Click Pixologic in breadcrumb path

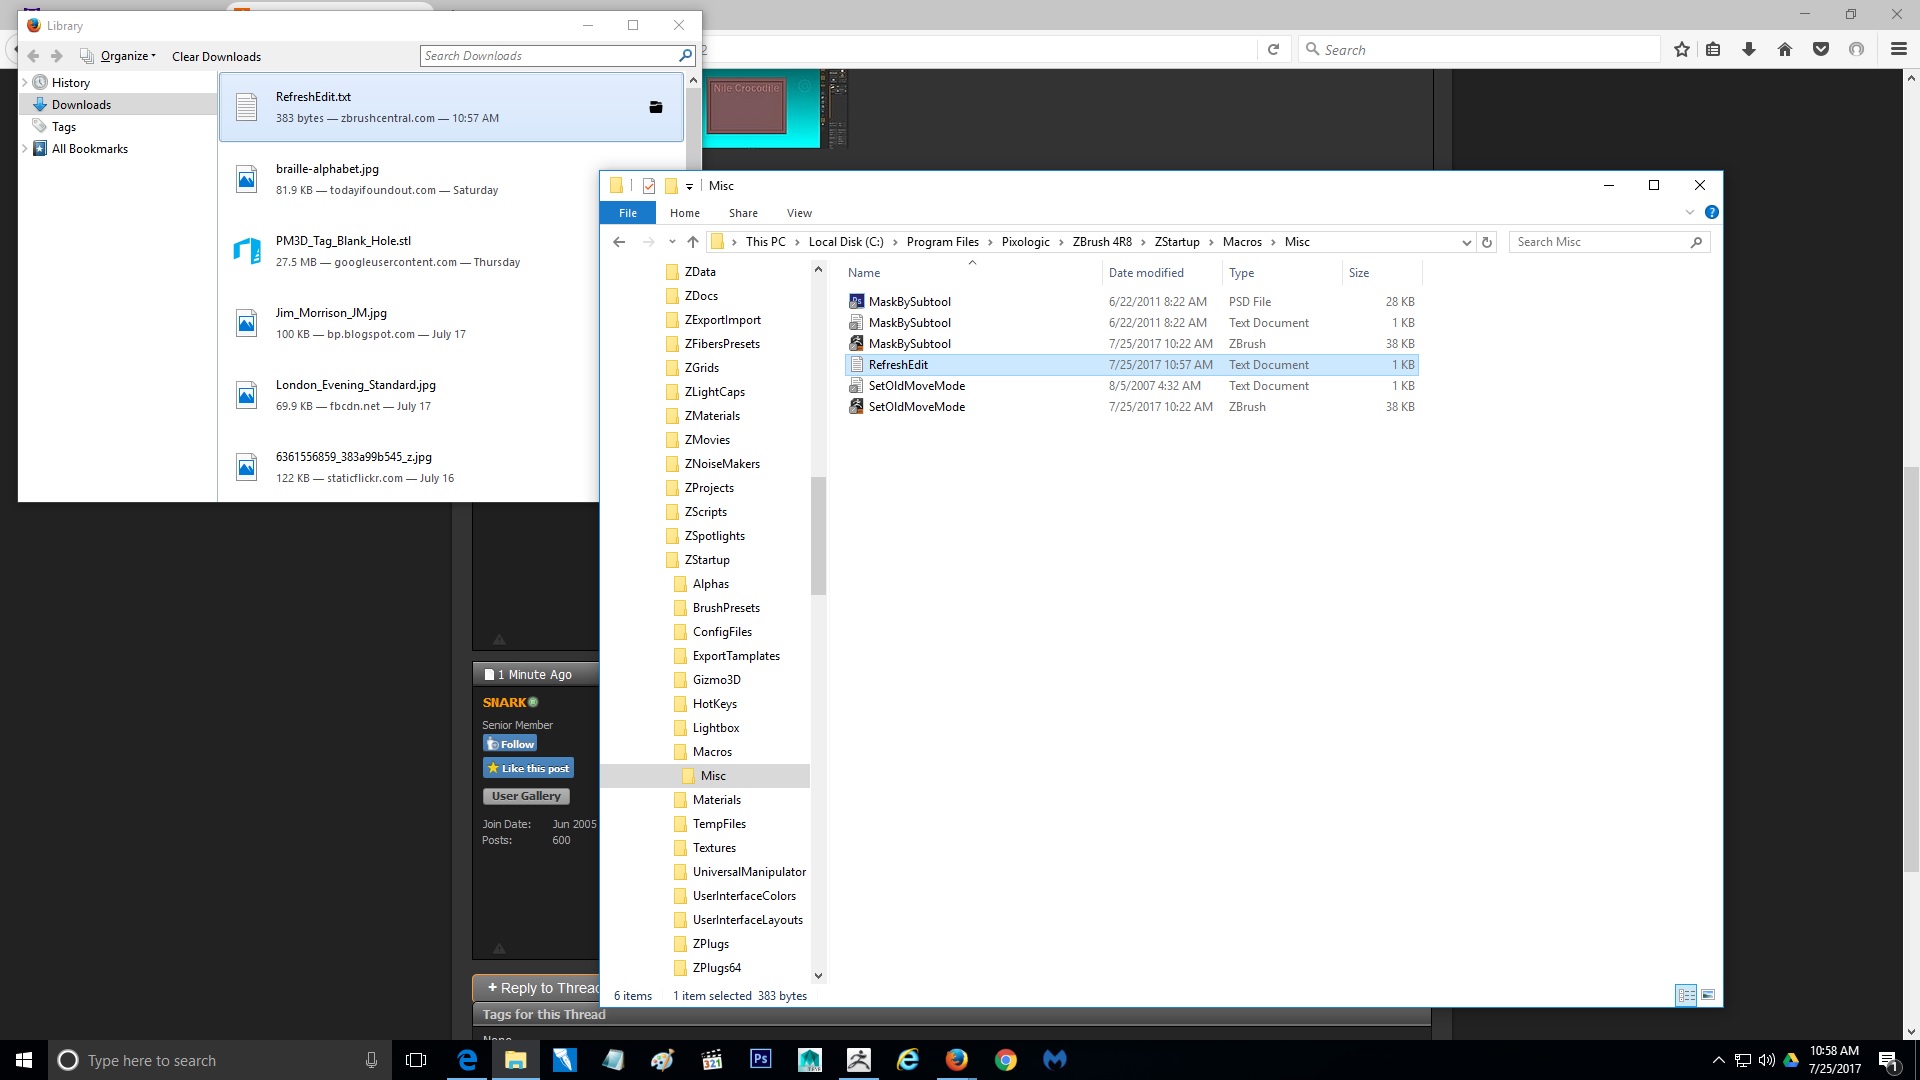point(1026,242)
